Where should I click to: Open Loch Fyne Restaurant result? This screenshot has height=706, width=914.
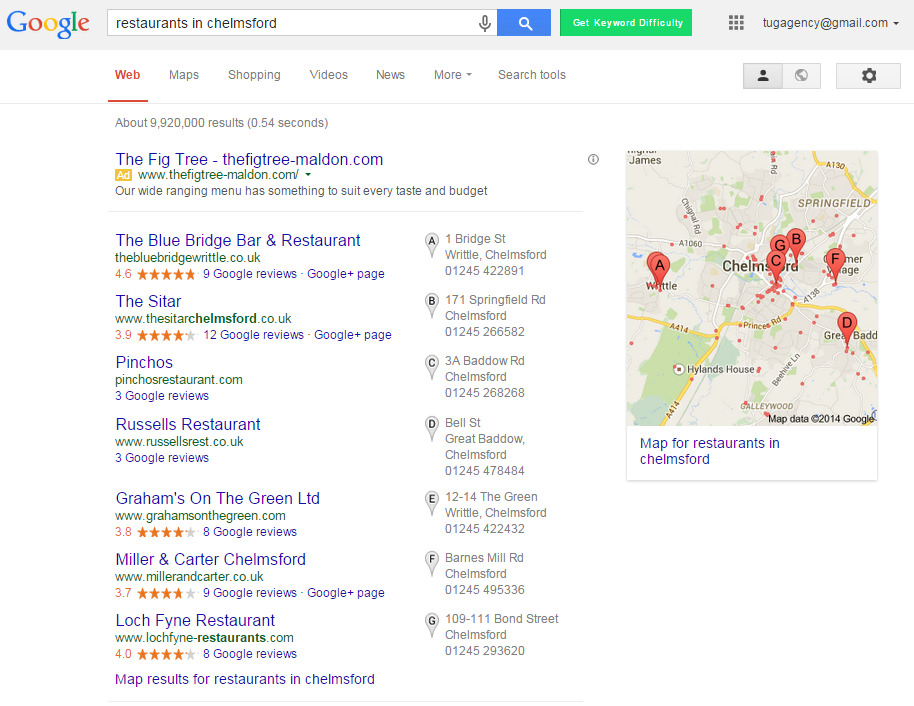(x=195, y=620)
